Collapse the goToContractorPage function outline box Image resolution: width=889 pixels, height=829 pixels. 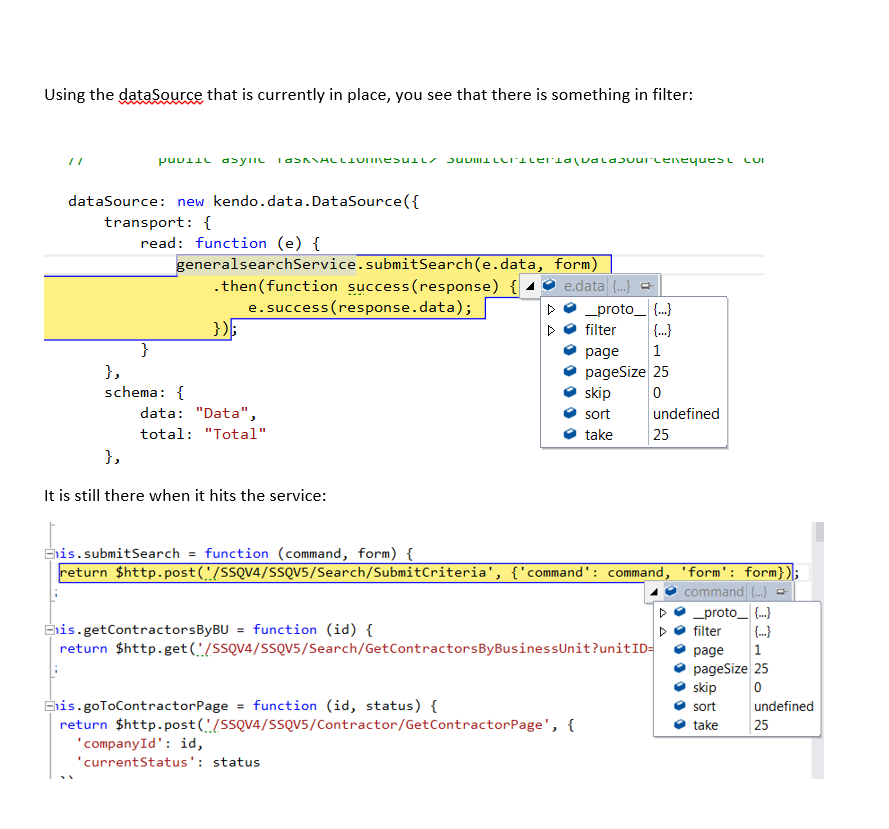[x=50, y=706]
